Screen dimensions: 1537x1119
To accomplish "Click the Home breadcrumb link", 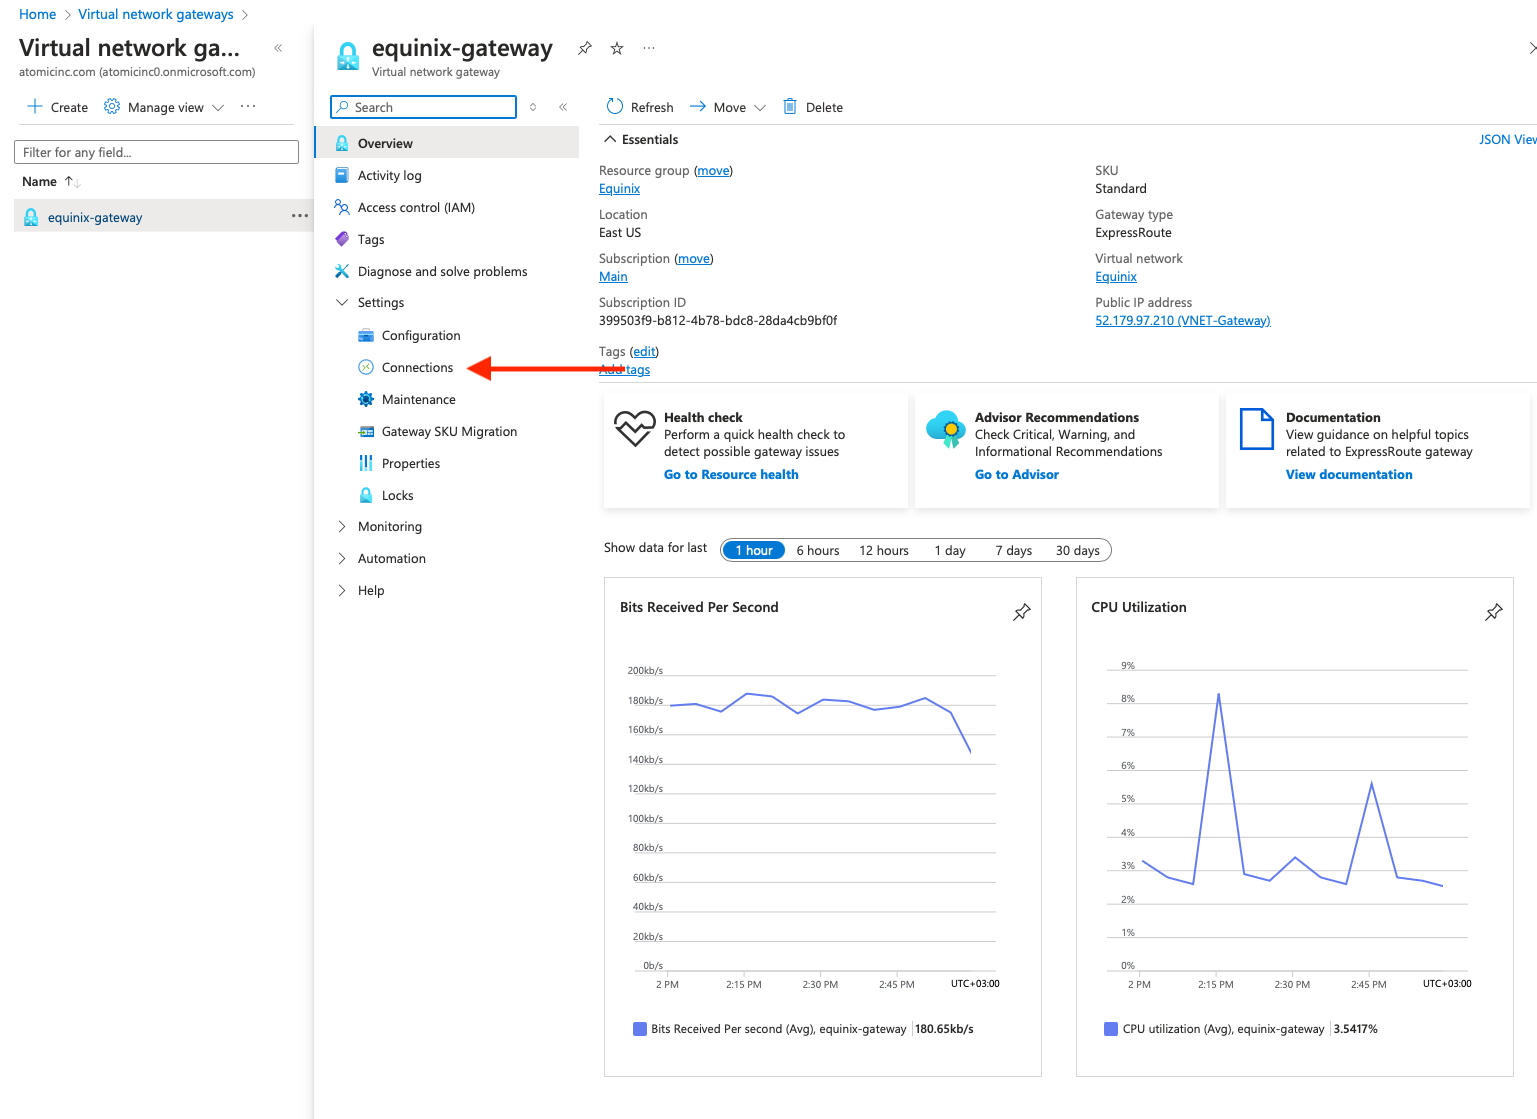I will [x=37, y=14].
